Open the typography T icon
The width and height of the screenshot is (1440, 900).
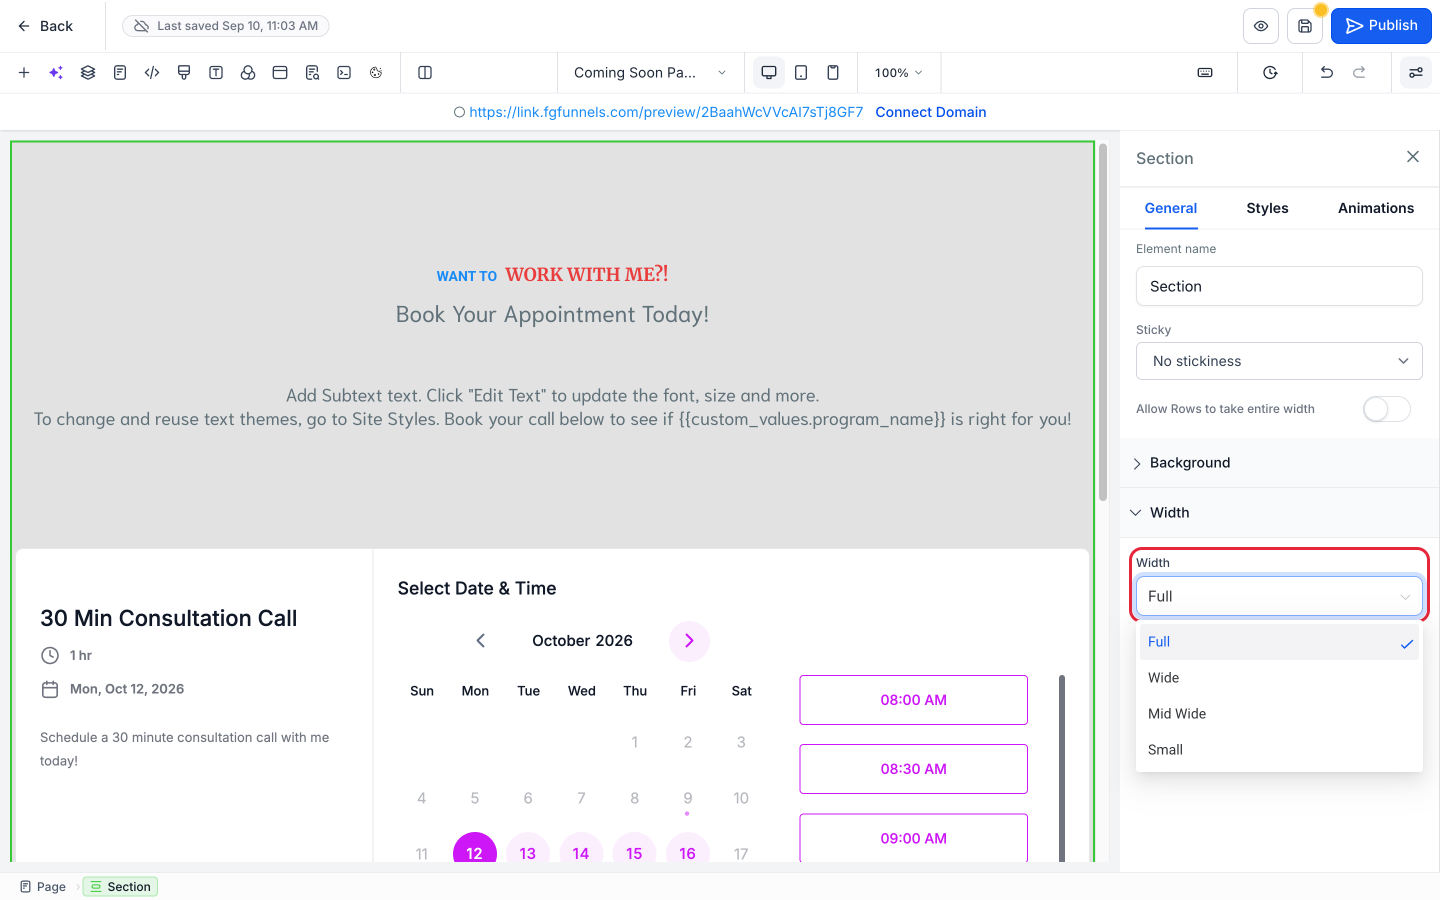tap(216, 72)
